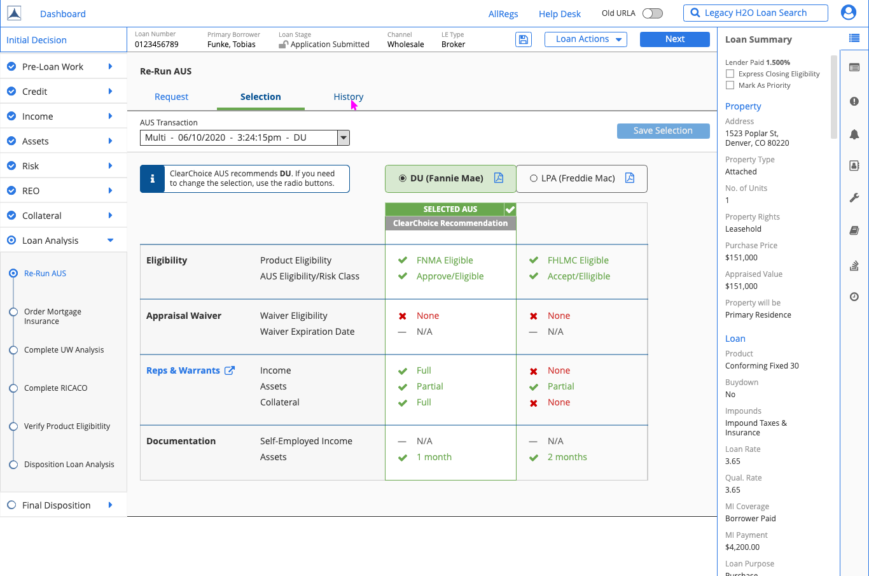Switch to the History tab
Screen dimensions: 869x576
point(348,97)
